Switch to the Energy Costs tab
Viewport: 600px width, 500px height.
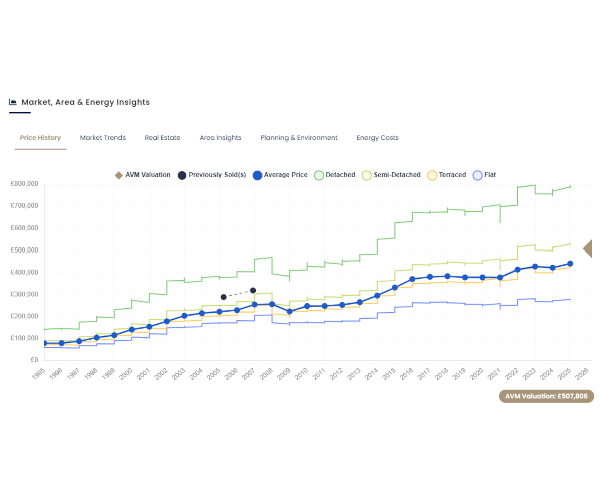pyautogui.click(x=377, y=138)
